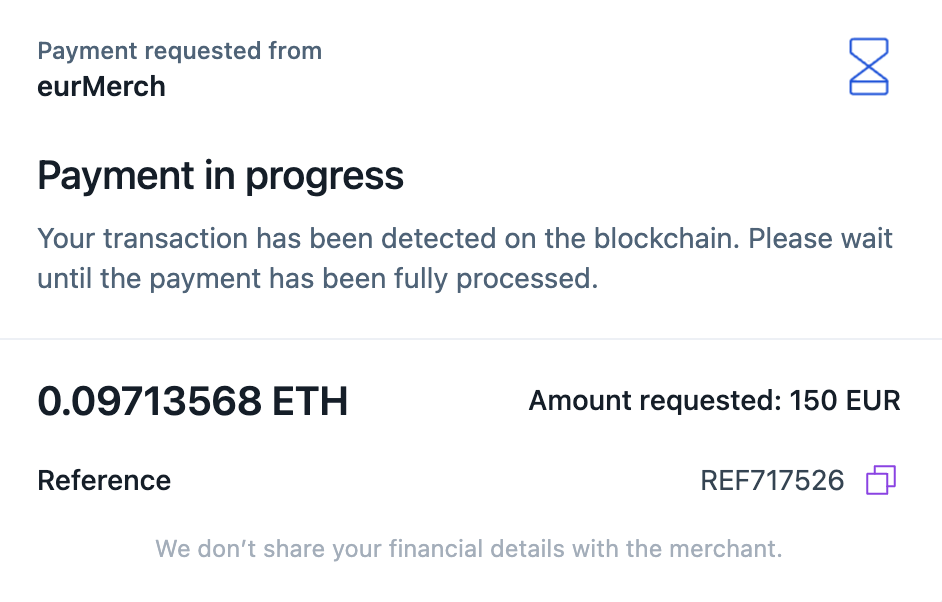Screen dimensions: 942x602
Task: Click the Payment in progress heading
Action: pos(220,177)
